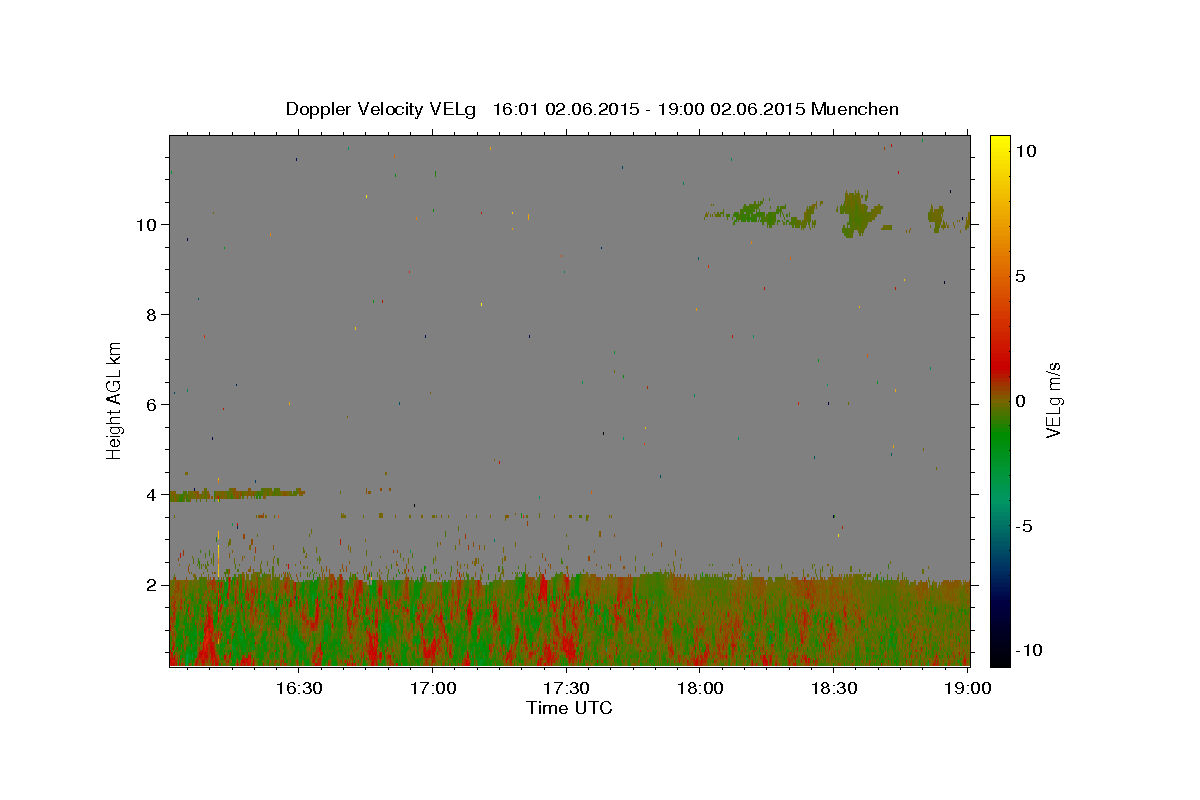Screen dimensions: 1200x800
Task: Click the 'VELg m/s' colorbar label
Action: click(x=1053, y=401)
